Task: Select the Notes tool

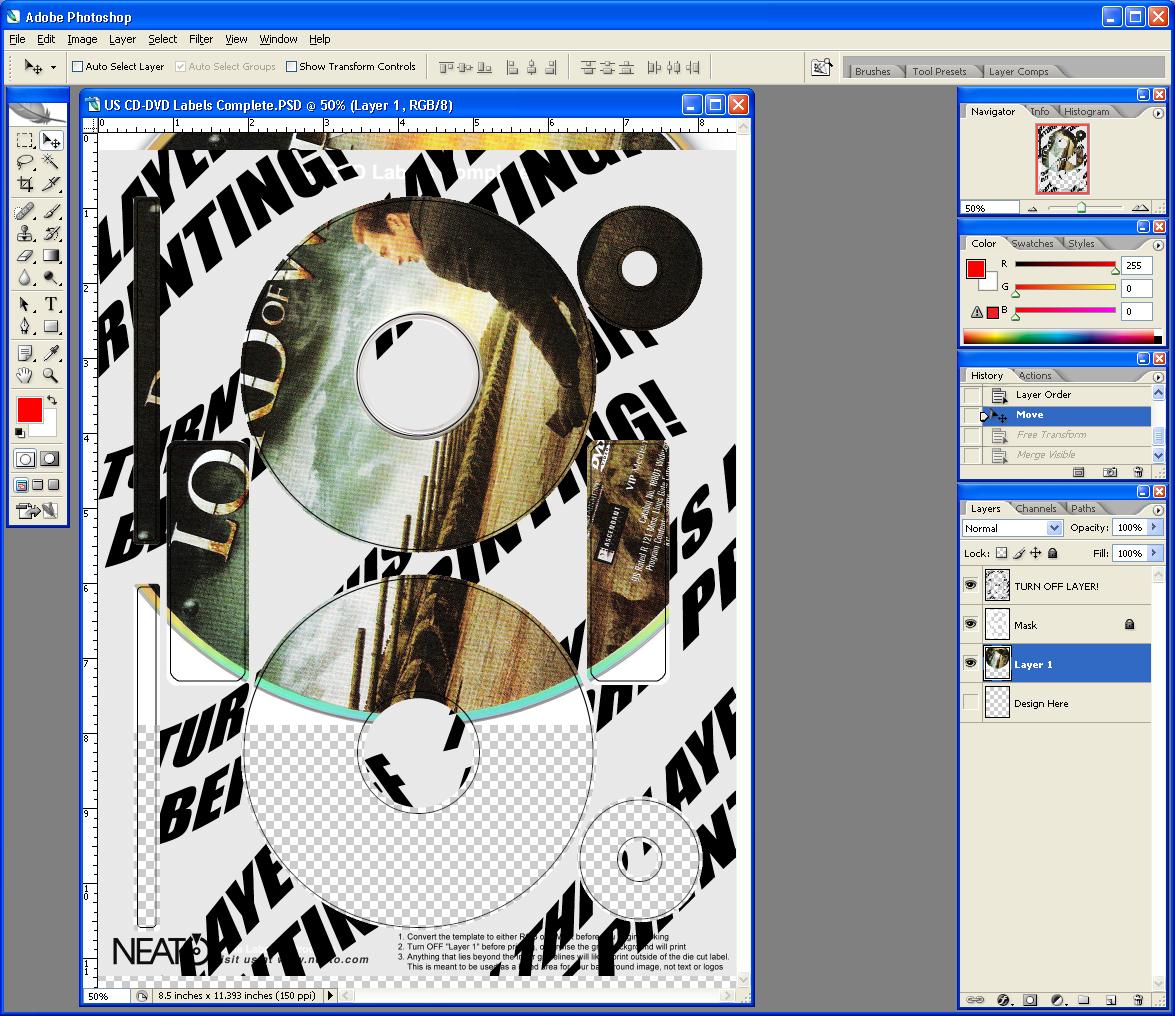Action: tap(25, 353)
